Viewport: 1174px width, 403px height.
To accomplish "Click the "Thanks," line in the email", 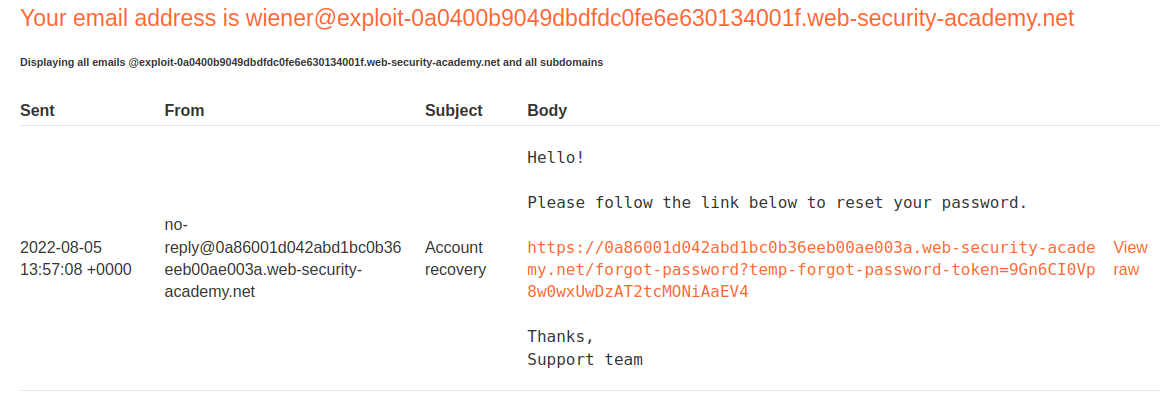I will [560, 337].
